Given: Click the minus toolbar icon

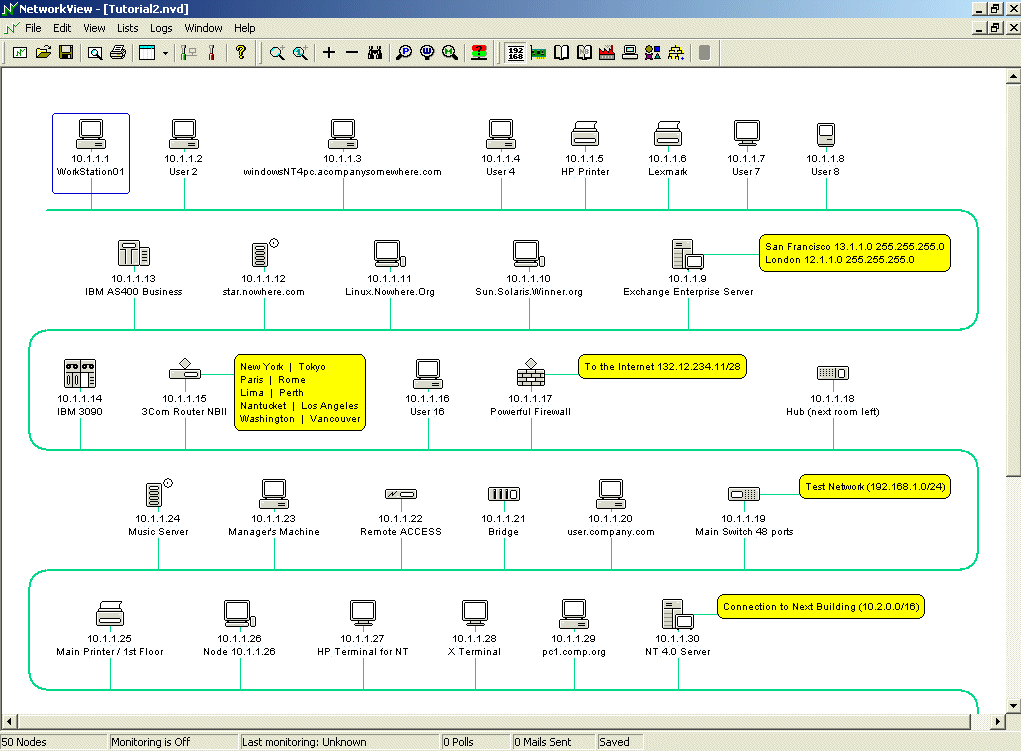Looking at the screenshot, I should (x=352, y=53).
